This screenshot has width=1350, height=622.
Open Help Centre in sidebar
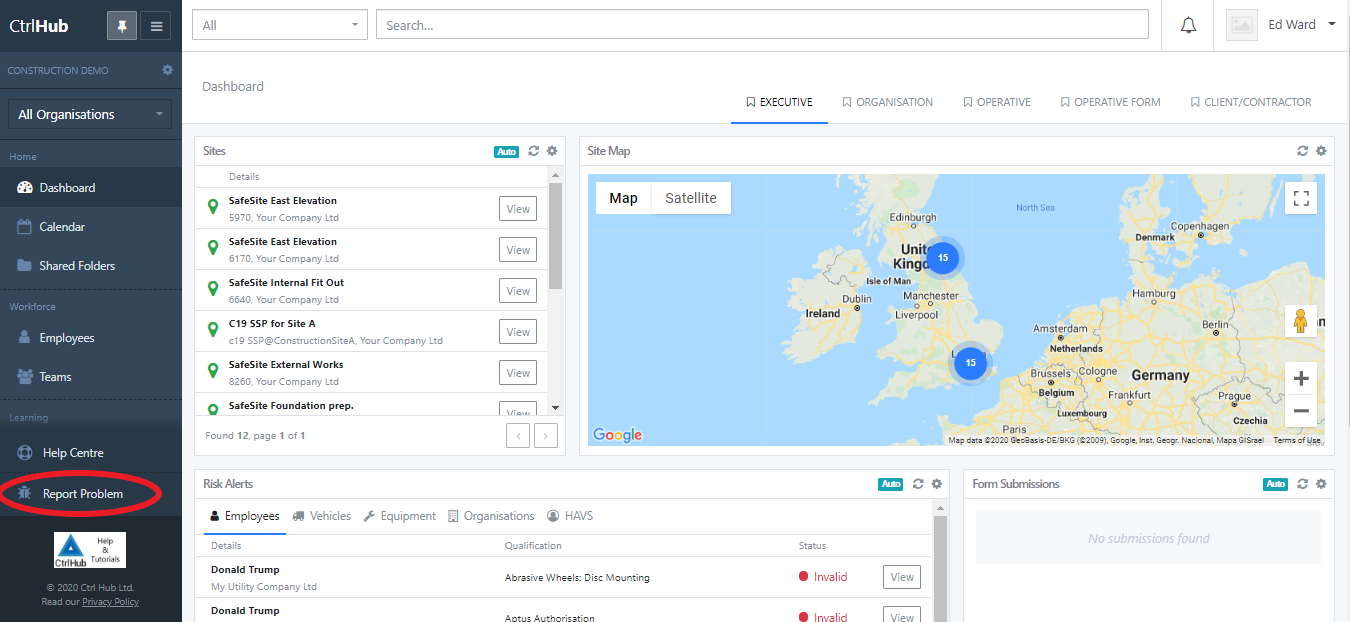[91, 453]
